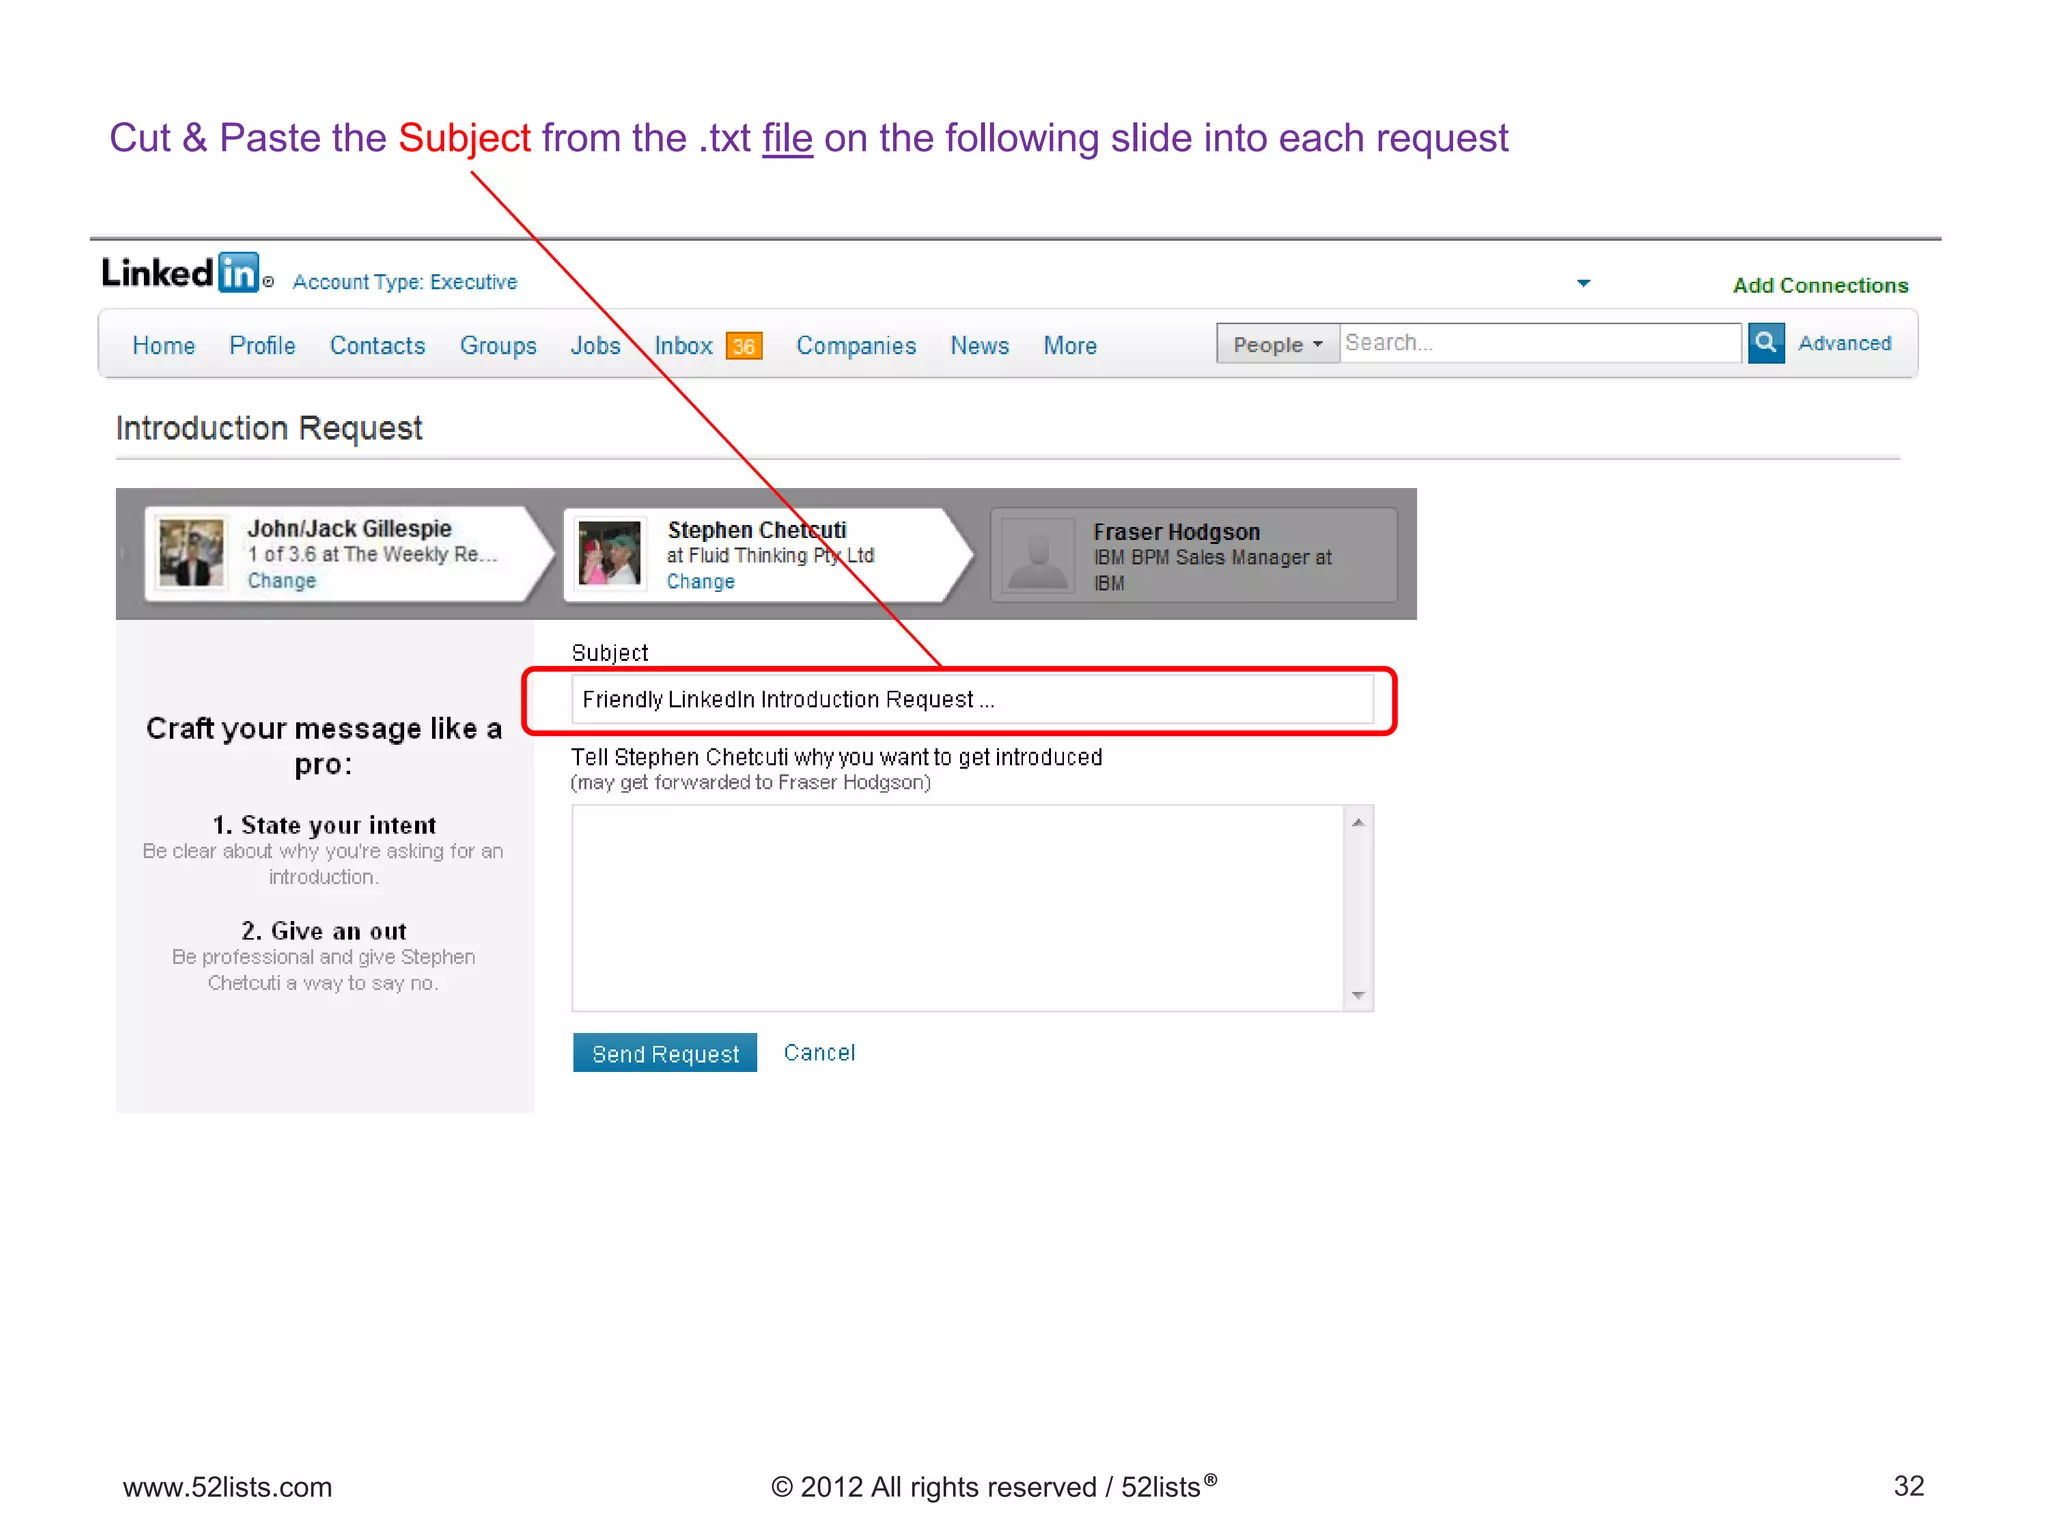Click the Cancel link
The height and width of the screenshot is (1536, 2048).
(x=819, y=1052)
